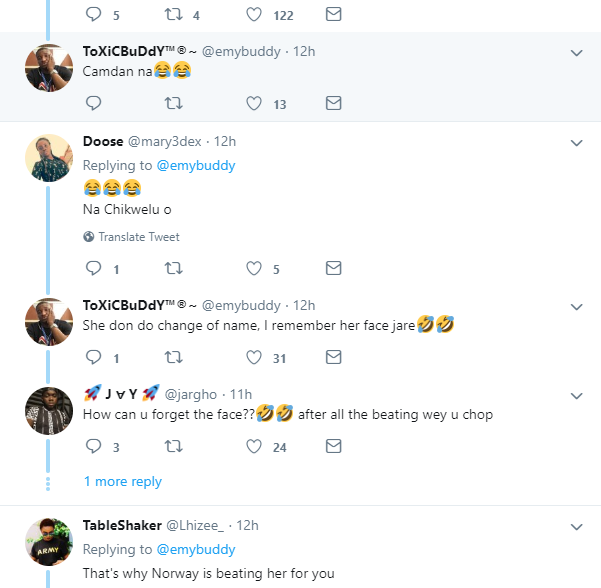Open @emybuddy mention in TableShaker's reply

[x=195, y=549]
